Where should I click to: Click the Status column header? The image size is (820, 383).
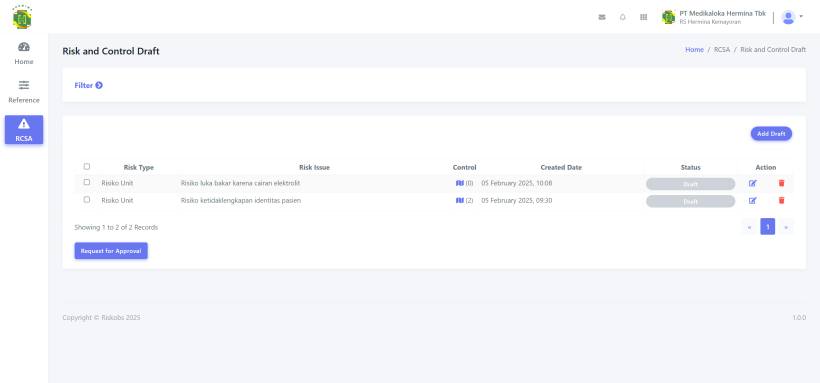click(x=690, y=167)
